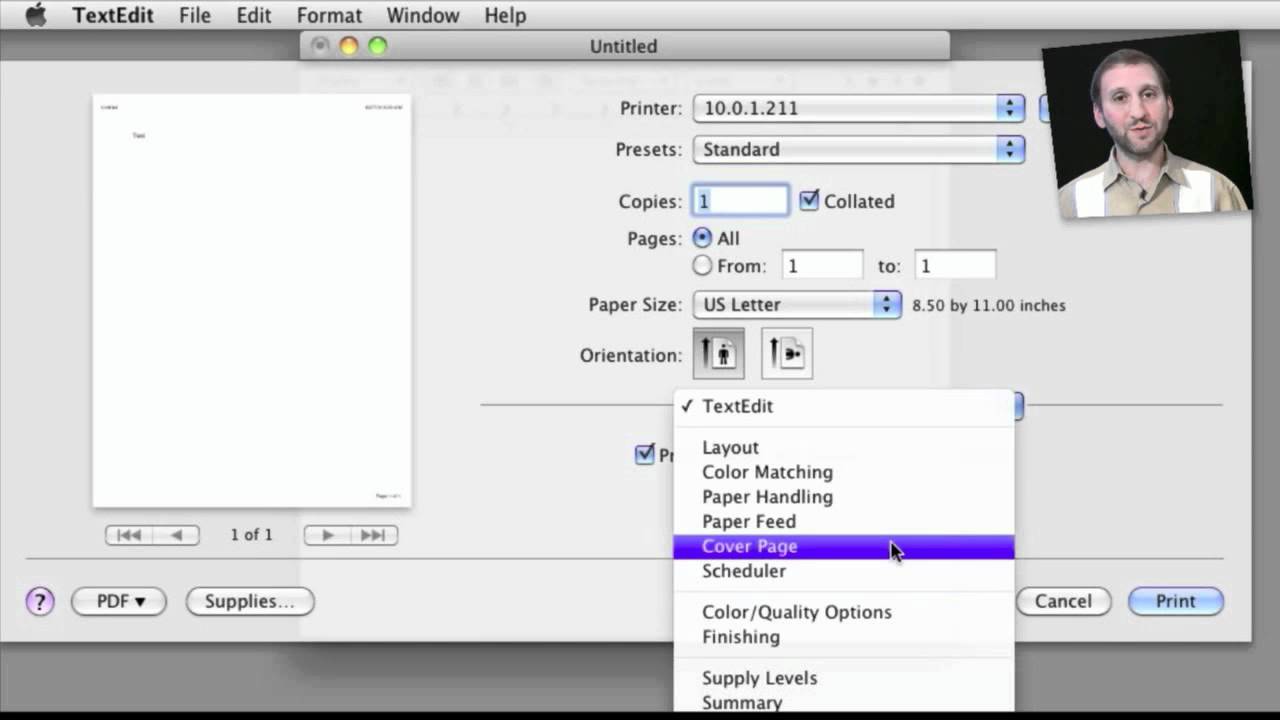Select the From page range radio button
This screenshot has height=720, width=1280.
[x=703, y=265]
